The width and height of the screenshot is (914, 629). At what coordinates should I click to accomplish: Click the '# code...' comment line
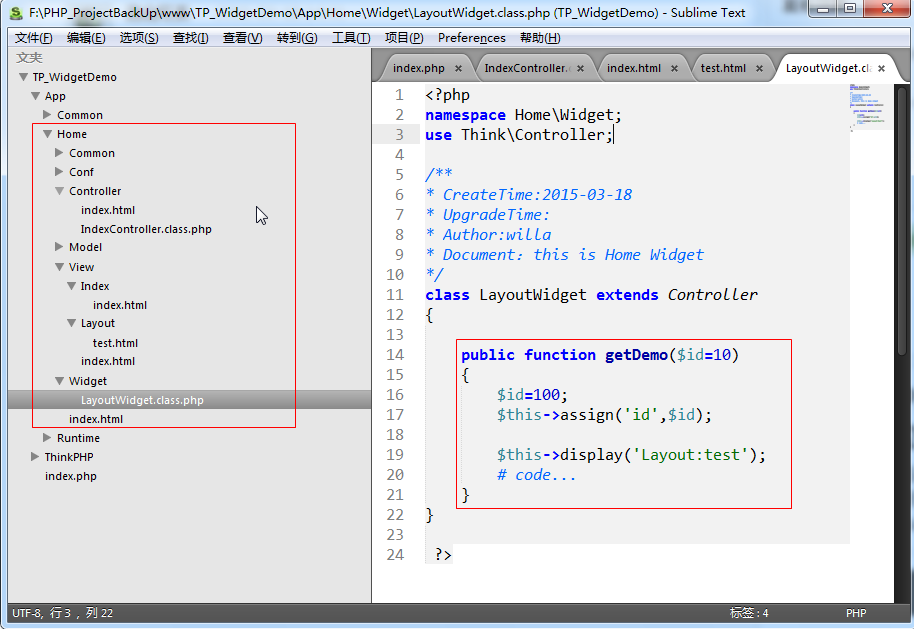(x=536, y=475)
